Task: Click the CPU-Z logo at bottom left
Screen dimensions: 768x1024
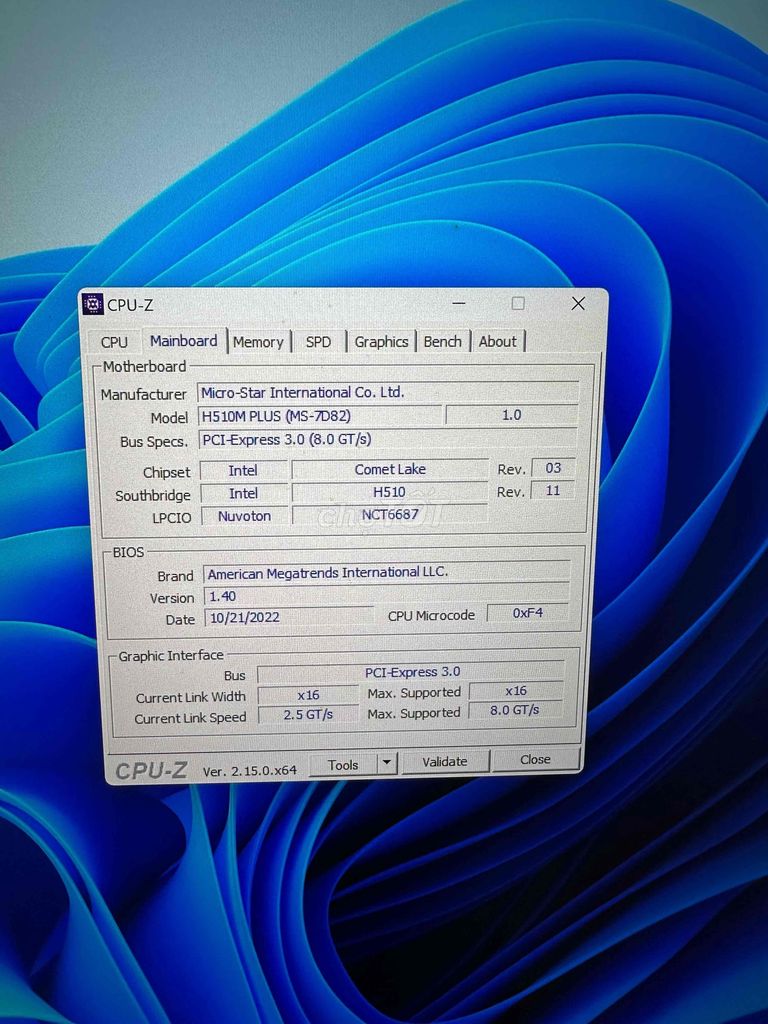Action: pos(151,771)
